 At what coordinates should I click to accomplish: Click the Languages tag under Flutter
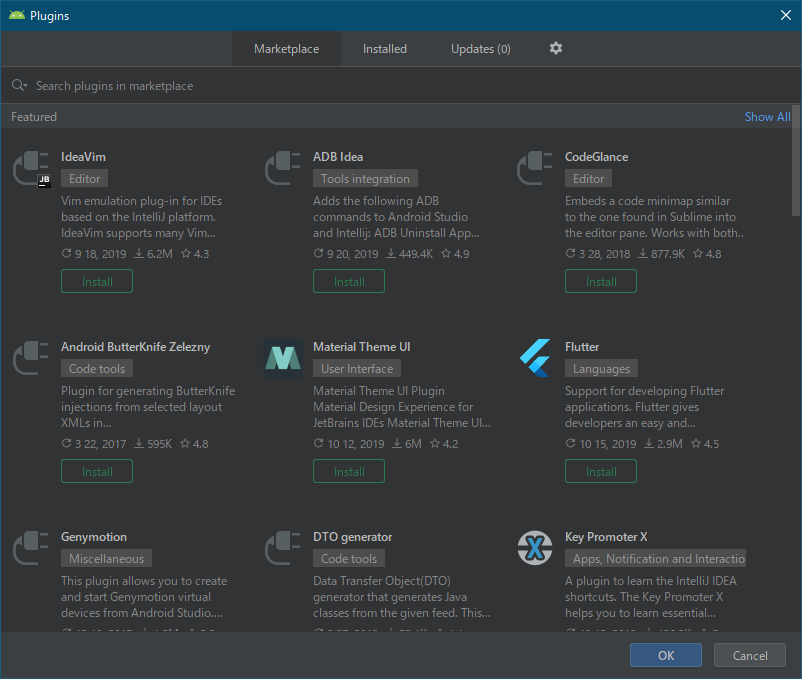601,368
